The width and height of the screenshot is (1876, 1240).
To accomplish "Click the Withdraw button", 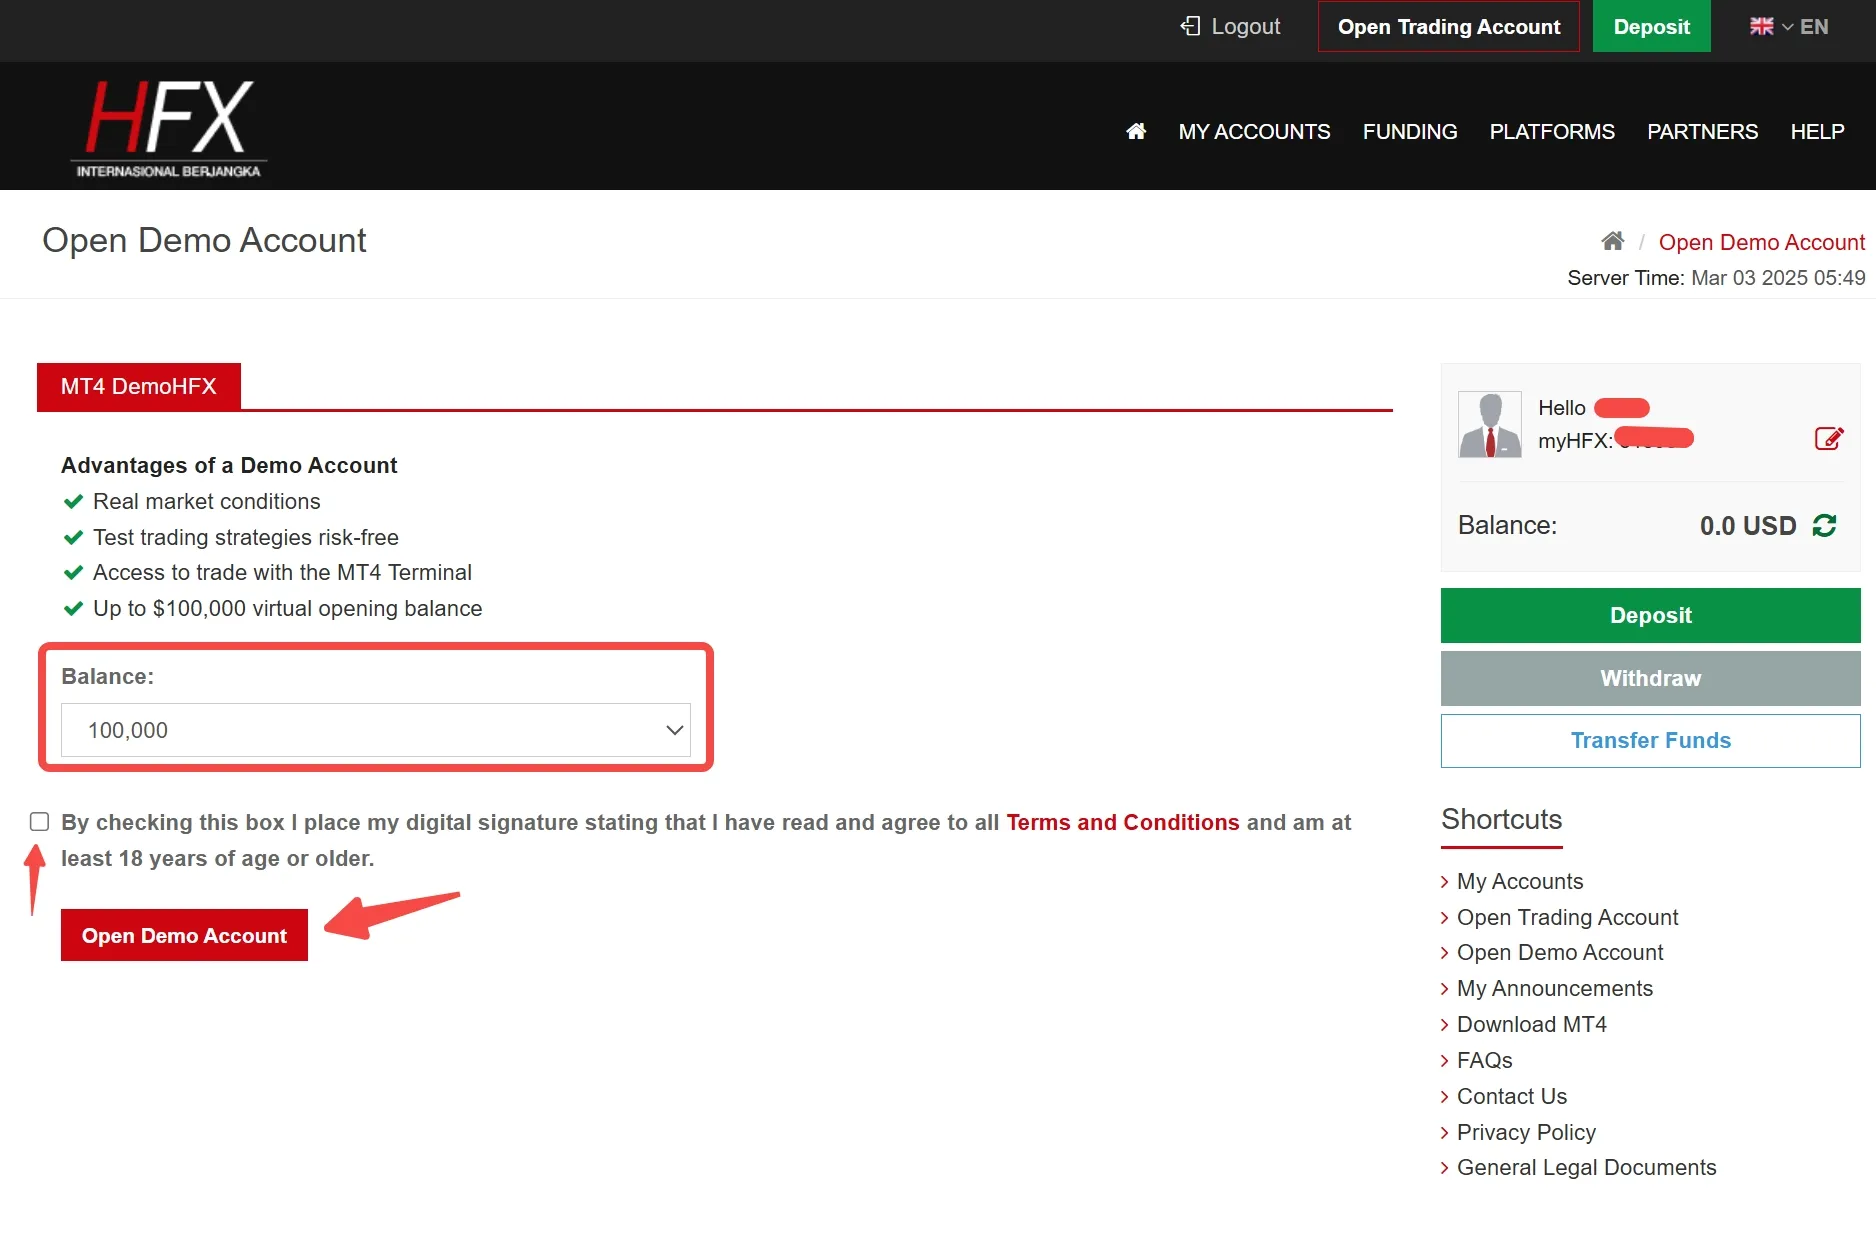I will [x=1651, y=678].
